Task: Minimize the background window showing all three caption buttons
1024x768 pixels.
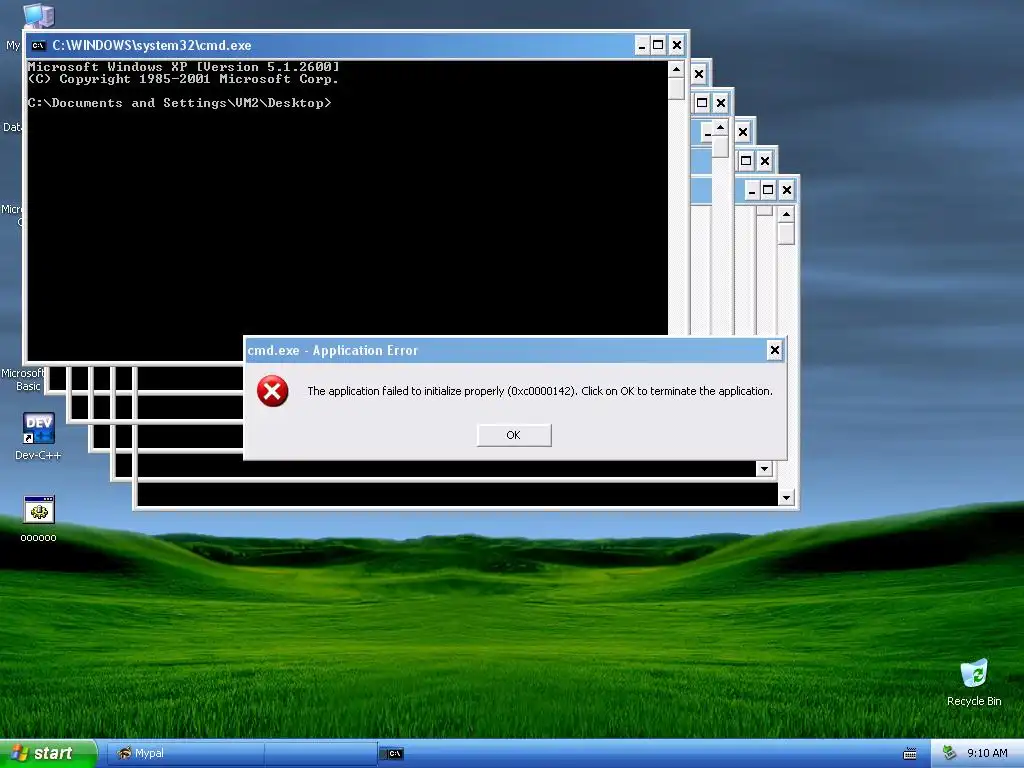Action: (752, 190)
